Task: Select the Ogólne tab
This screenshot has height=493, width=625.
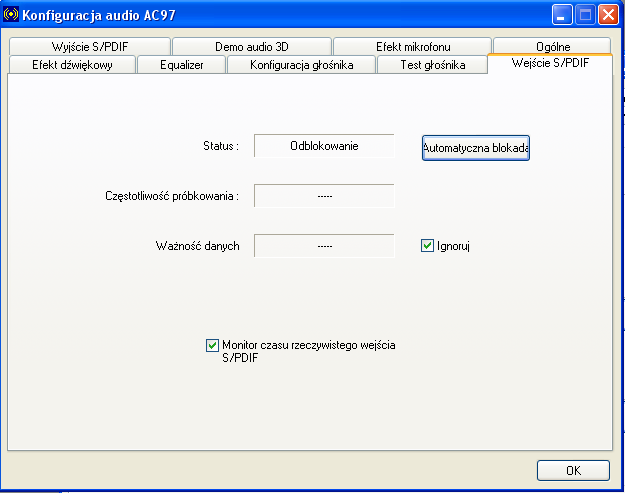Action: click(552, 46)
